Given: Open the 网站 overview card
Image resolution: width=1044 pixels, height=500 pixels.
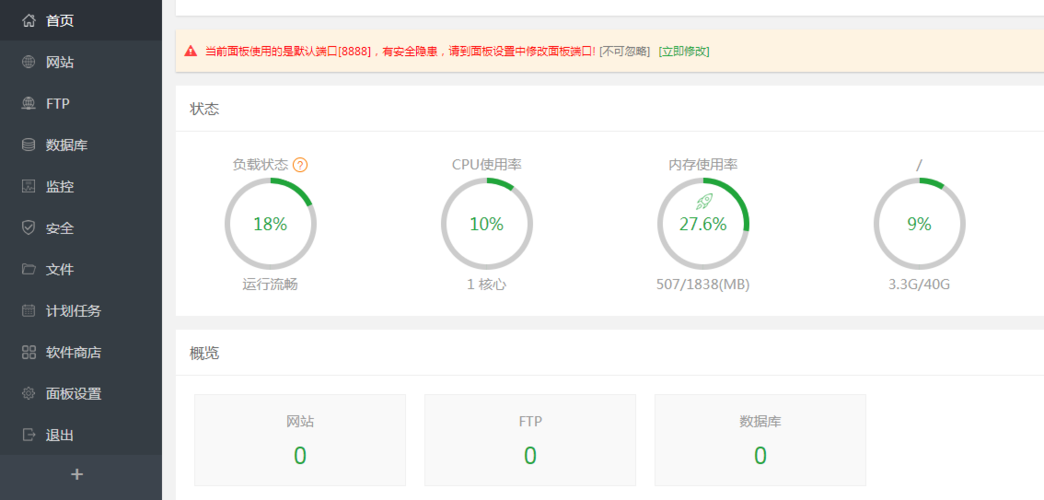Looking at the screenshot, I should [300, 439].
